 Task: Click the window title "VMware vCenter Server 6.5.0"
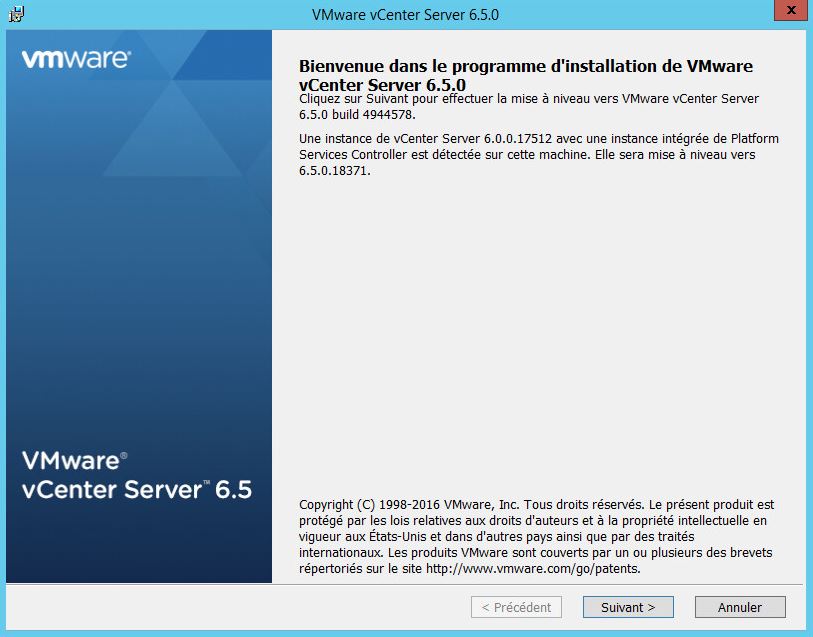tap(405, 15)
